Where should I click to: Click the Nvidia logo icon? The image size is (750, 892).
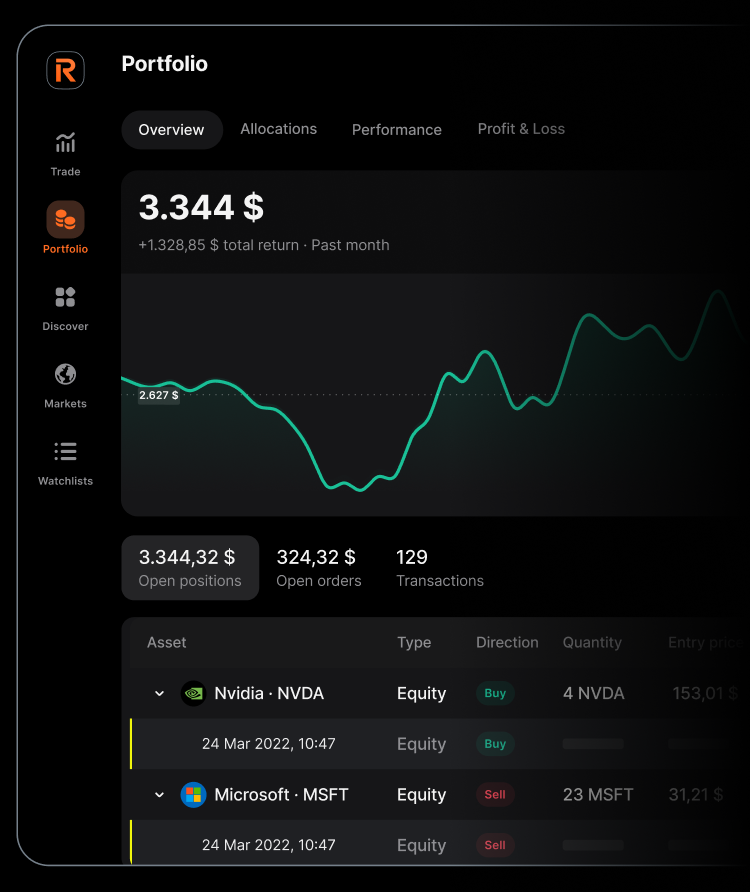click(193, 693)
